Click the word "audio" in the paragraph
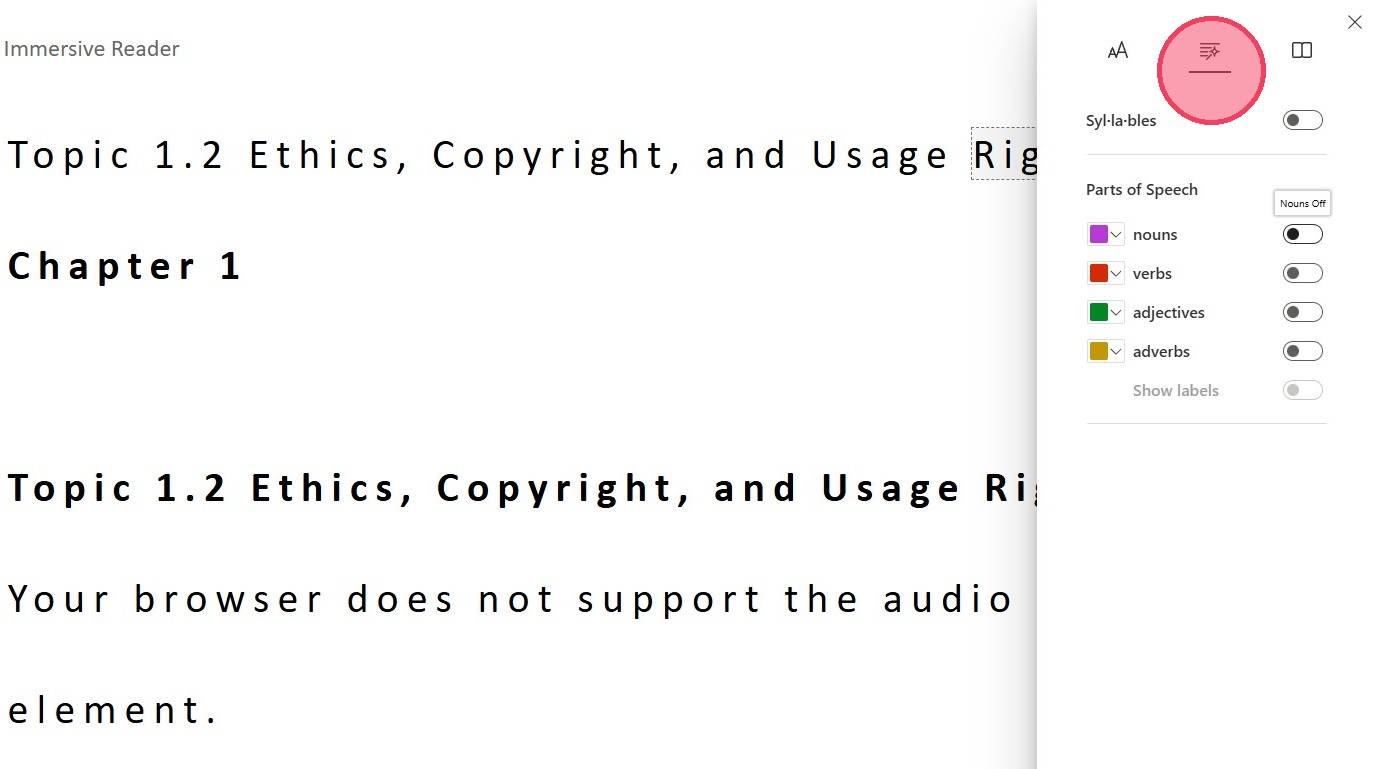This screenshot has height=769, width=1377. pyautogui.click(x=948, y=599)
